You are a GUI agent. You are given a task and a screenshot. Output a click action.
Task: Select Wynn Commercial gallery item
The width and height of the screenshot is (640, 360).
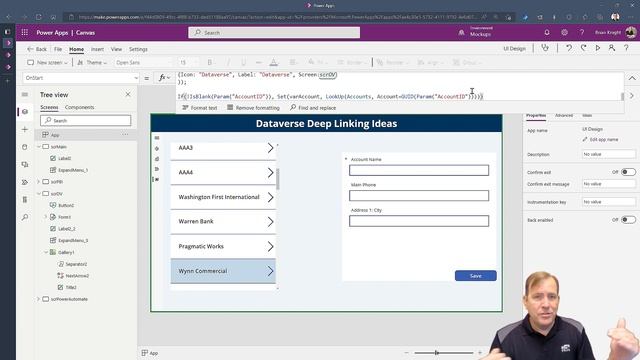223,271
